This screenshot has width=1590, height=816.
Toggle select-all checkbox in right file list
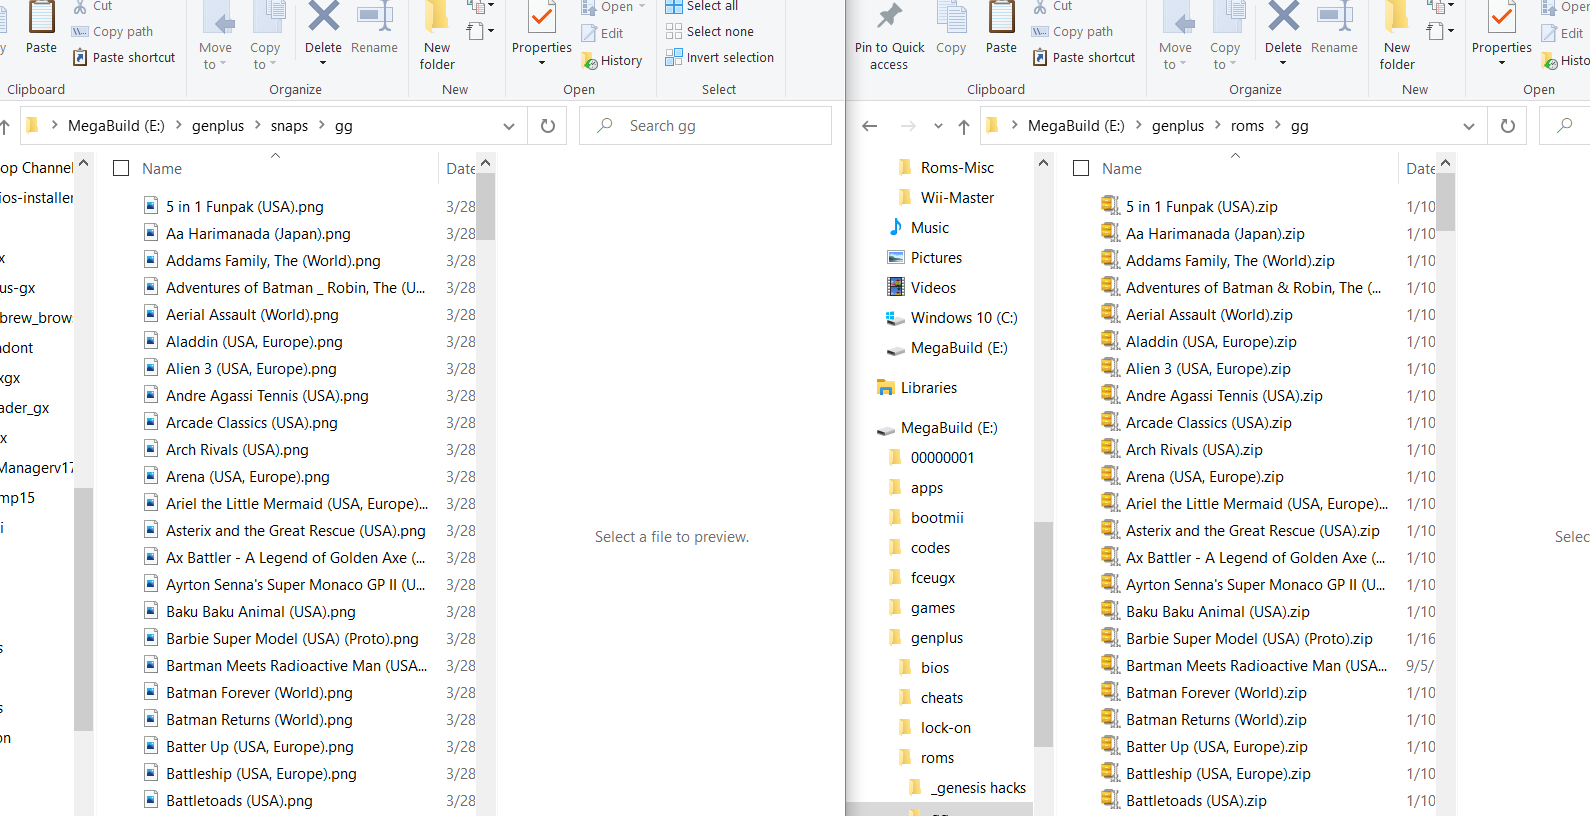point(1081,168)
